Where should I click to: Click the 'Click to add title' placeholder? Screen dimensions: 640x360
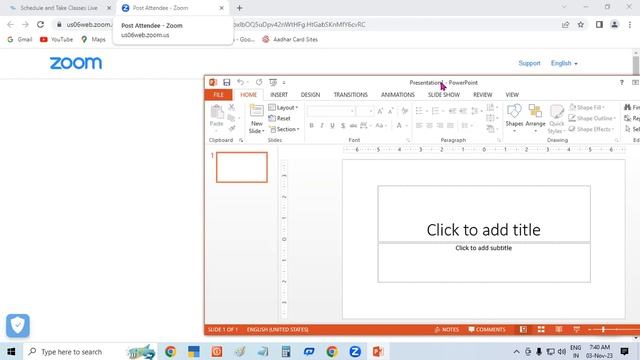click(x=484, y=214)
